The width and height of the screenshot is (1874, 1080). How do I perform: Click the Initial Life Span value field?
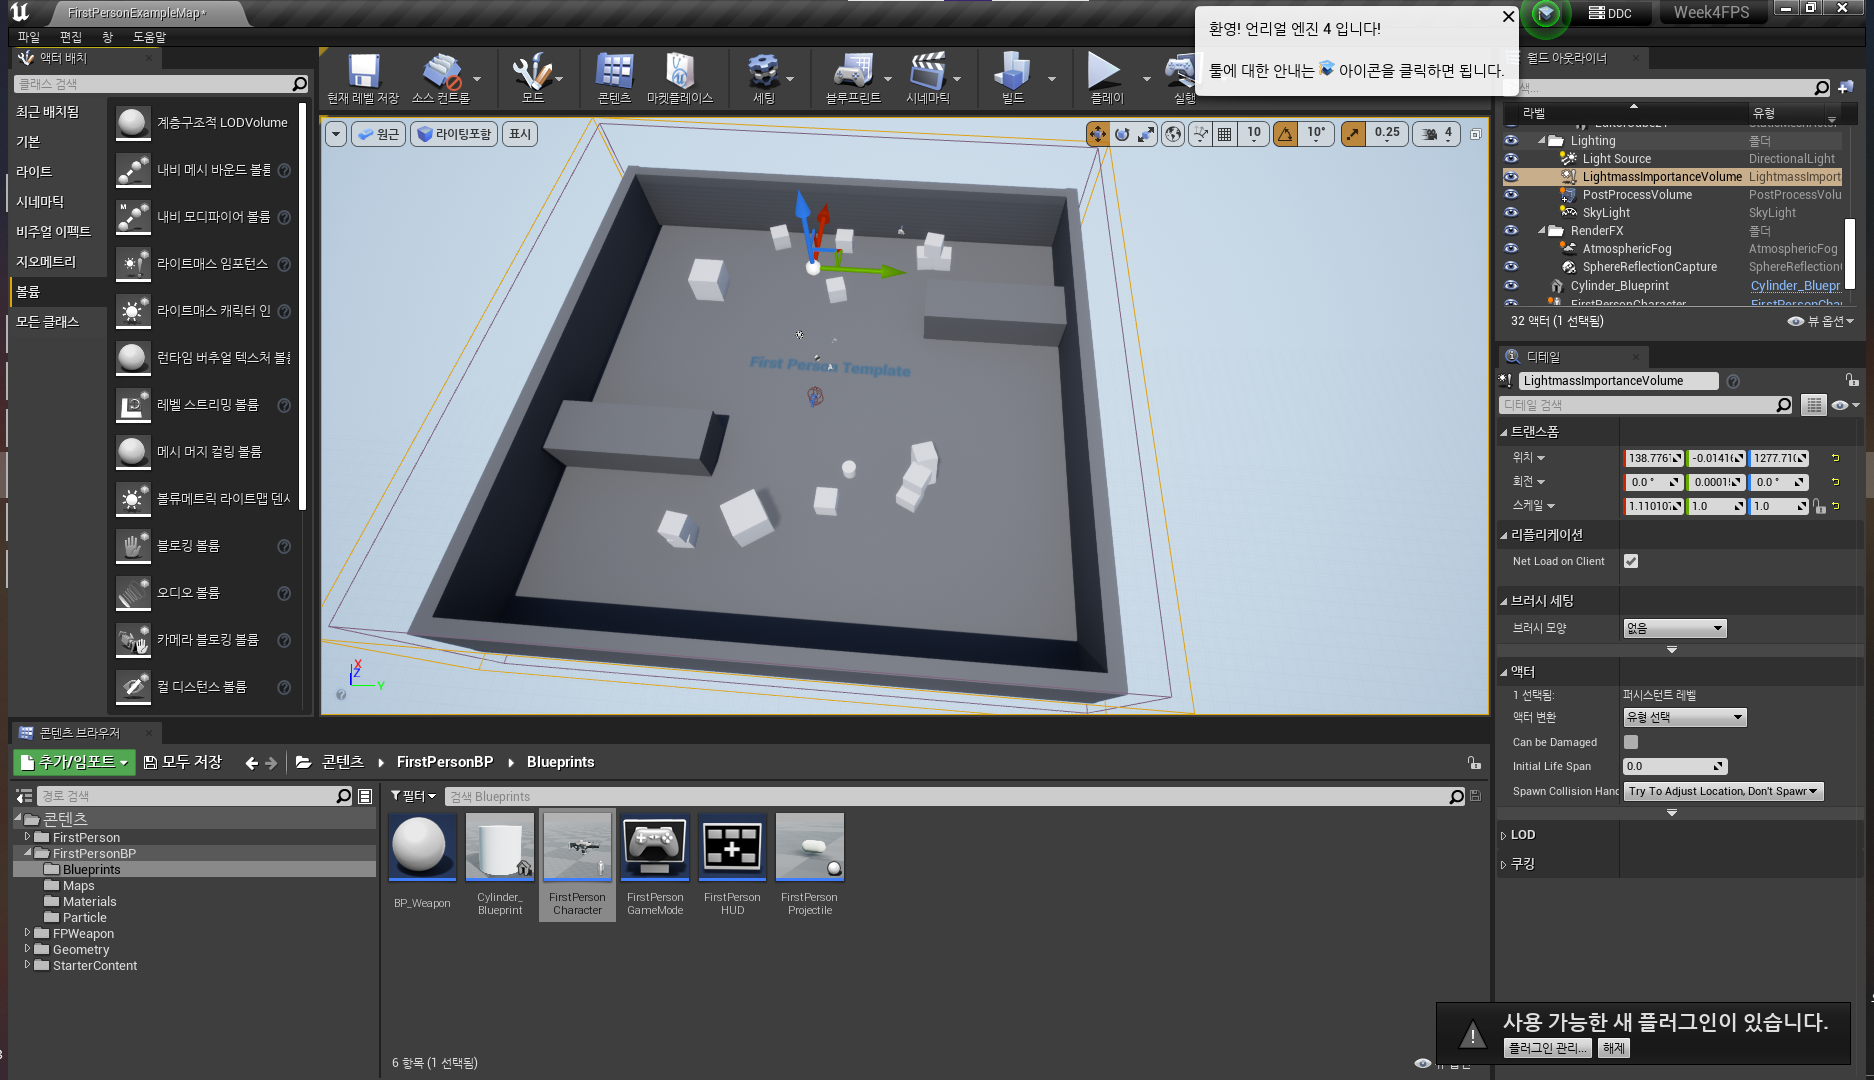pos(1675,766)
